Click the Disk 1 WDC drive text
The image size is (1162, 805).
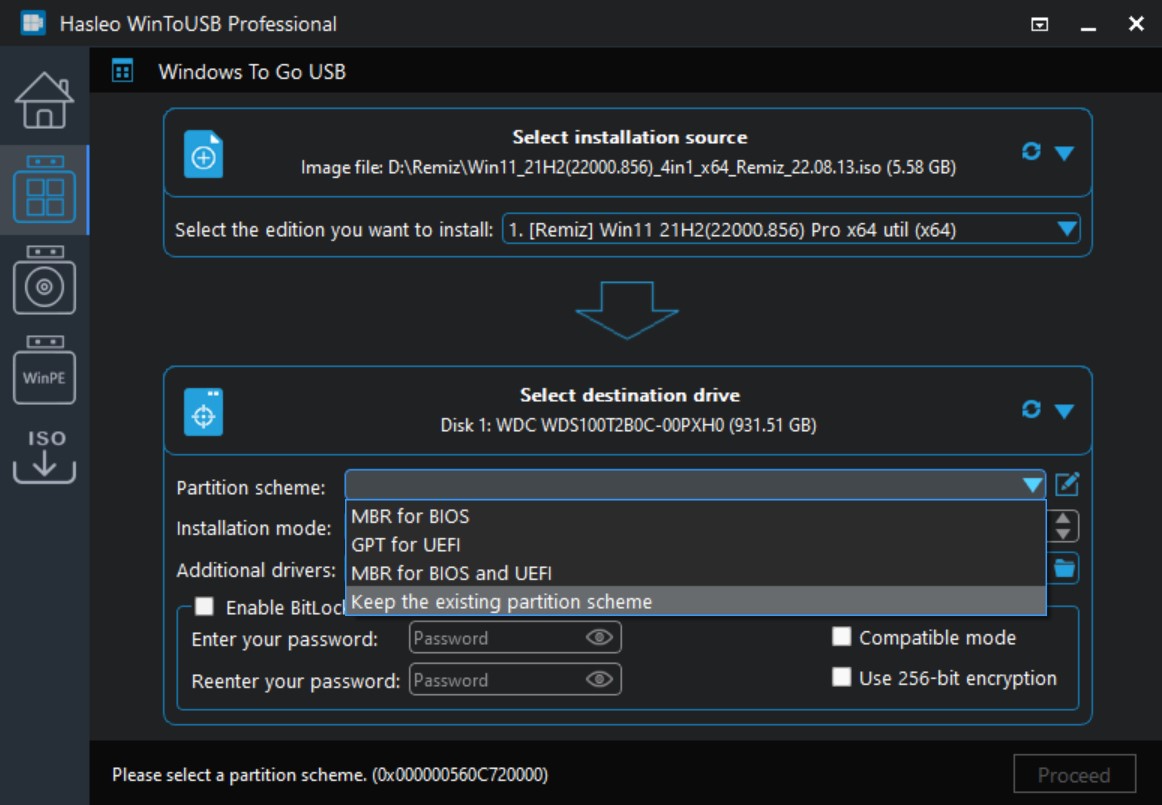tap(628, 425)
